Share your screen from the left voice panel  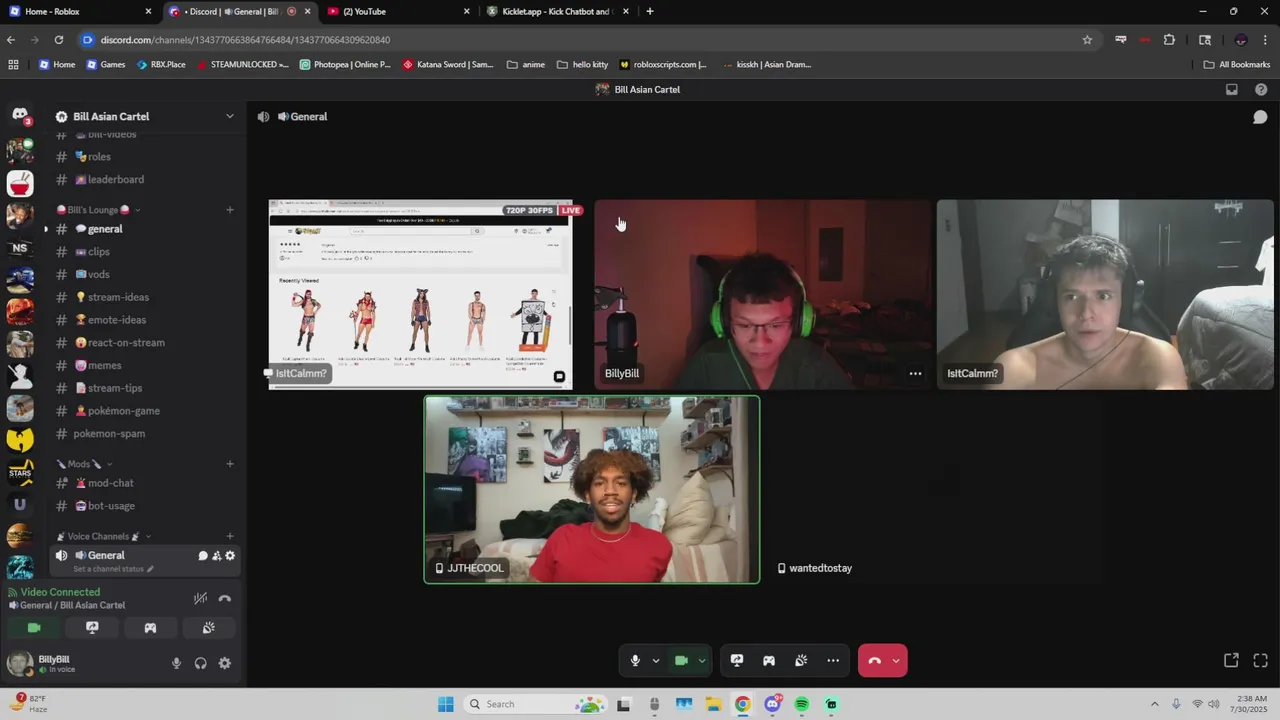[x=92, y=628]
